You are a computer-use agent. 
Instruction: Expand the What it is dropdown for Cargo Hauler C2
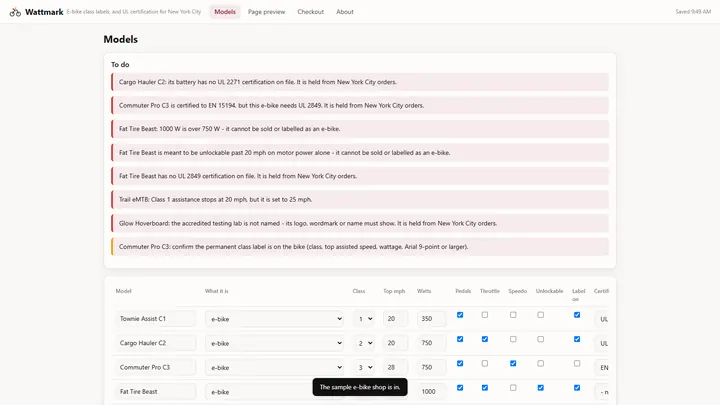pyautogui.click(x=274, y=343)
